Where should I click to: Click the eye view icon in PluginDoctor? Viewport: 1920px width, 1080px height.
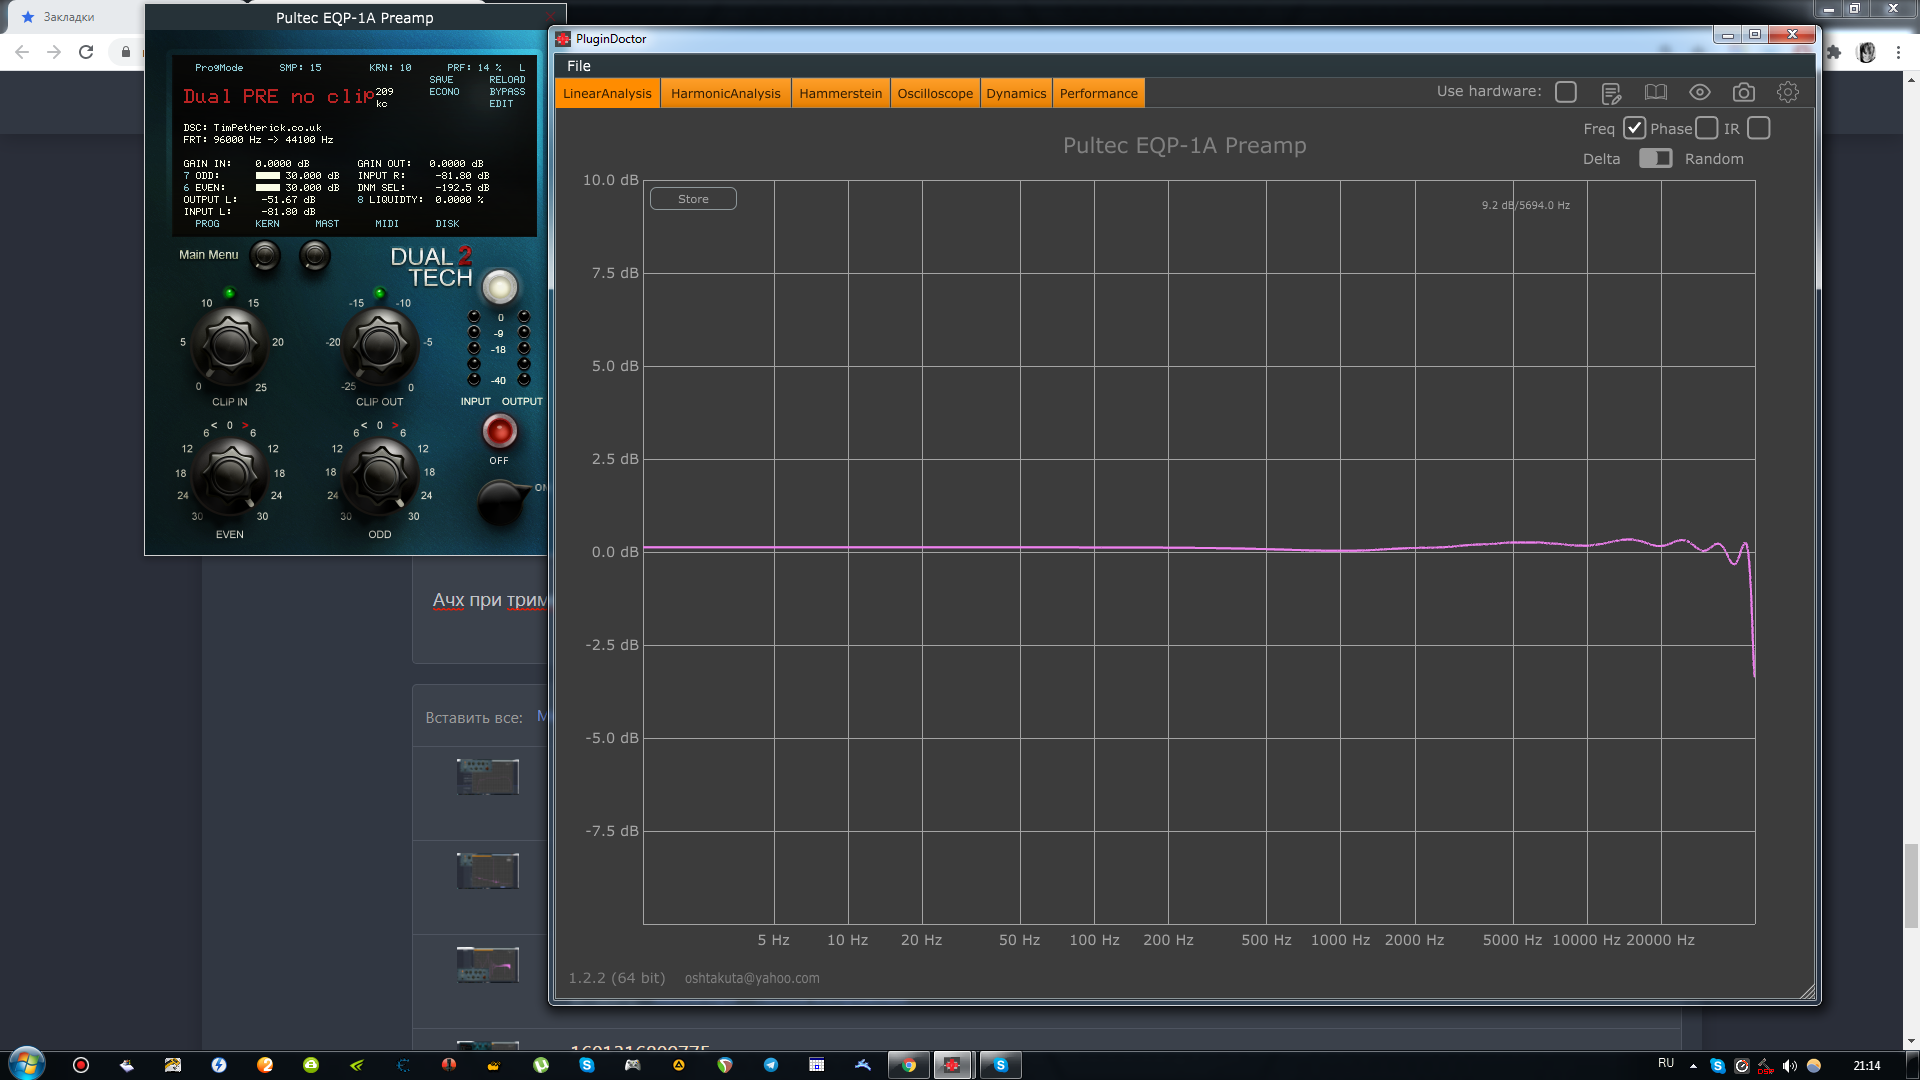tap(1700, 92)
